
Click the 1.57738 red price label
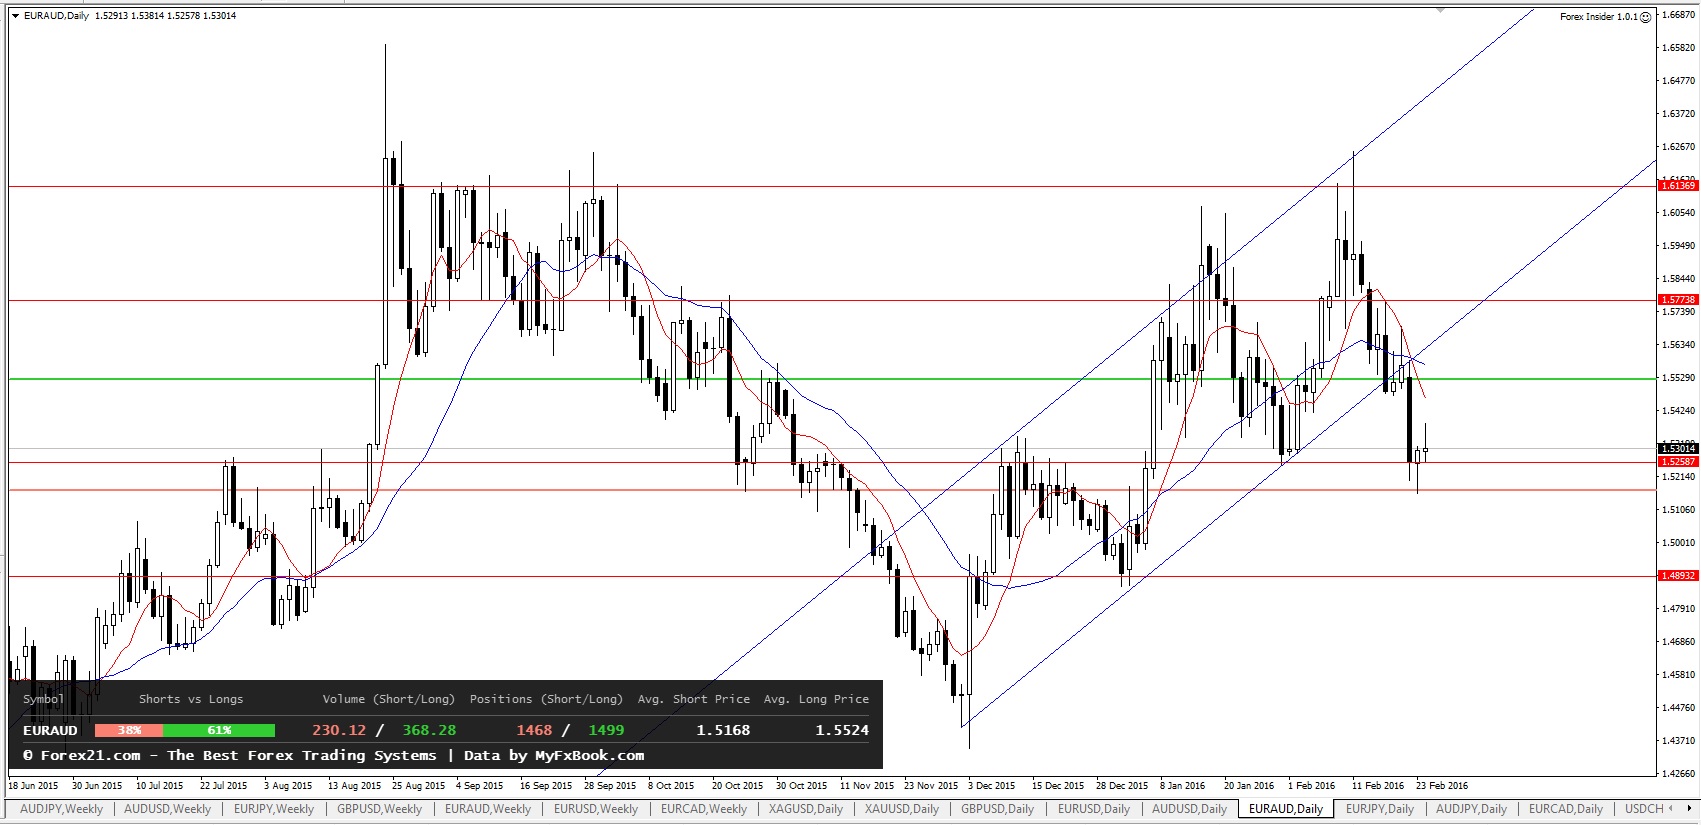click(x=1678, y=300)
